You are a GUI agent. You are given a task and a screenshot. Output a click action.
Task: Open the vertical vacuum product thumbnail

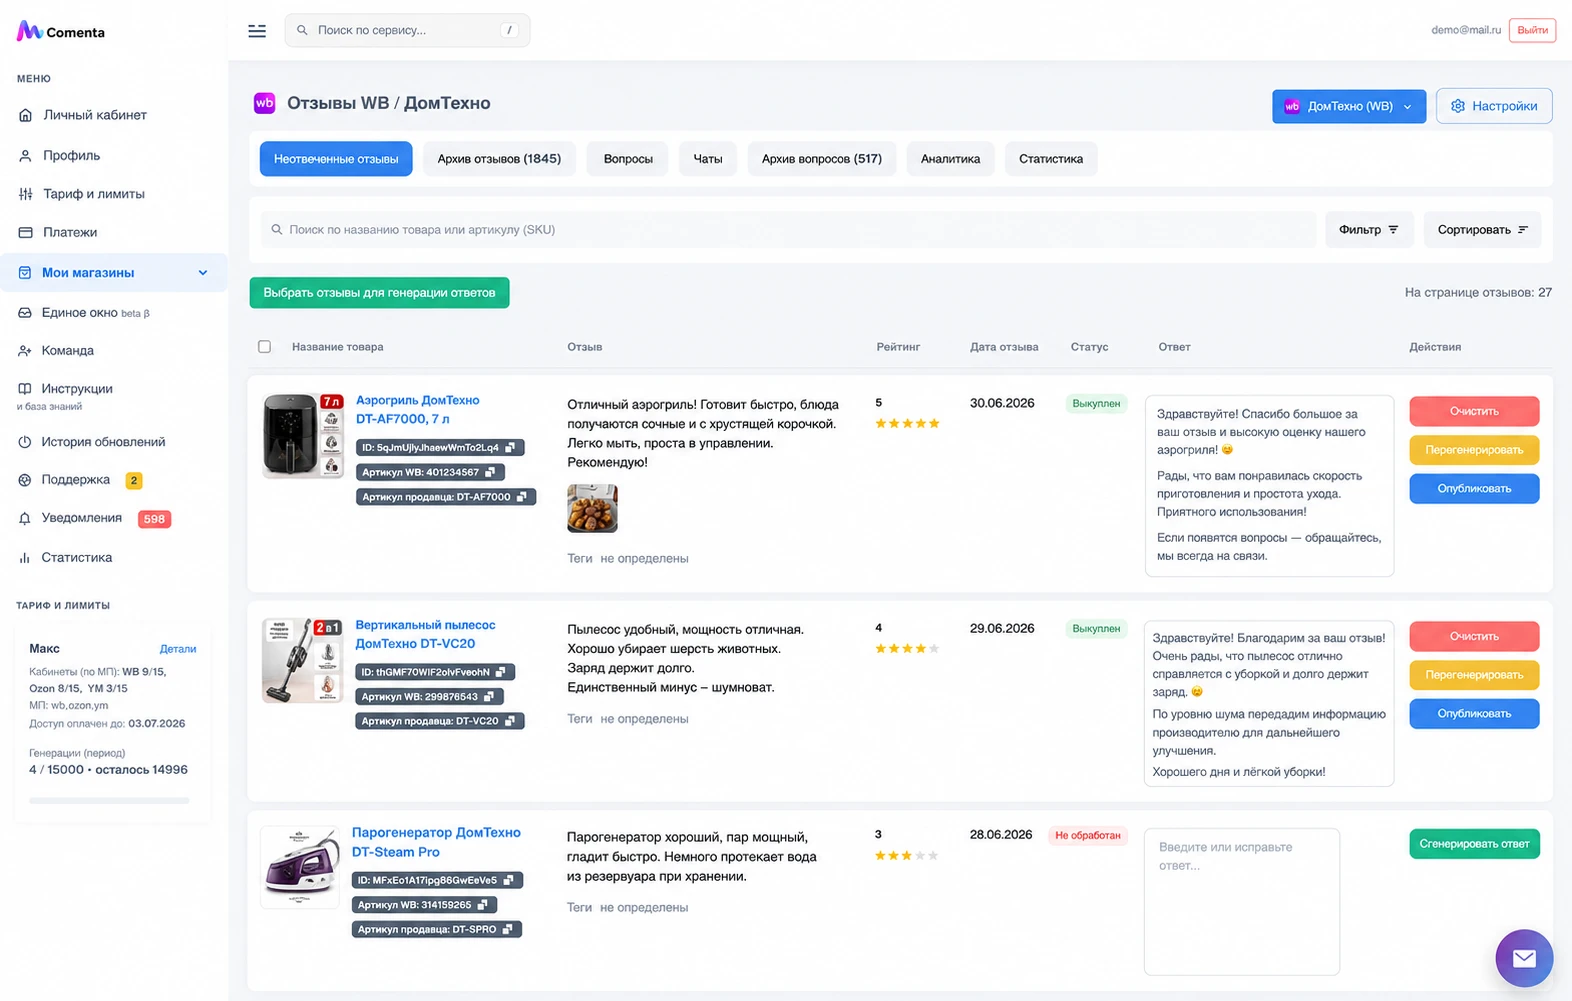(303, 660)
